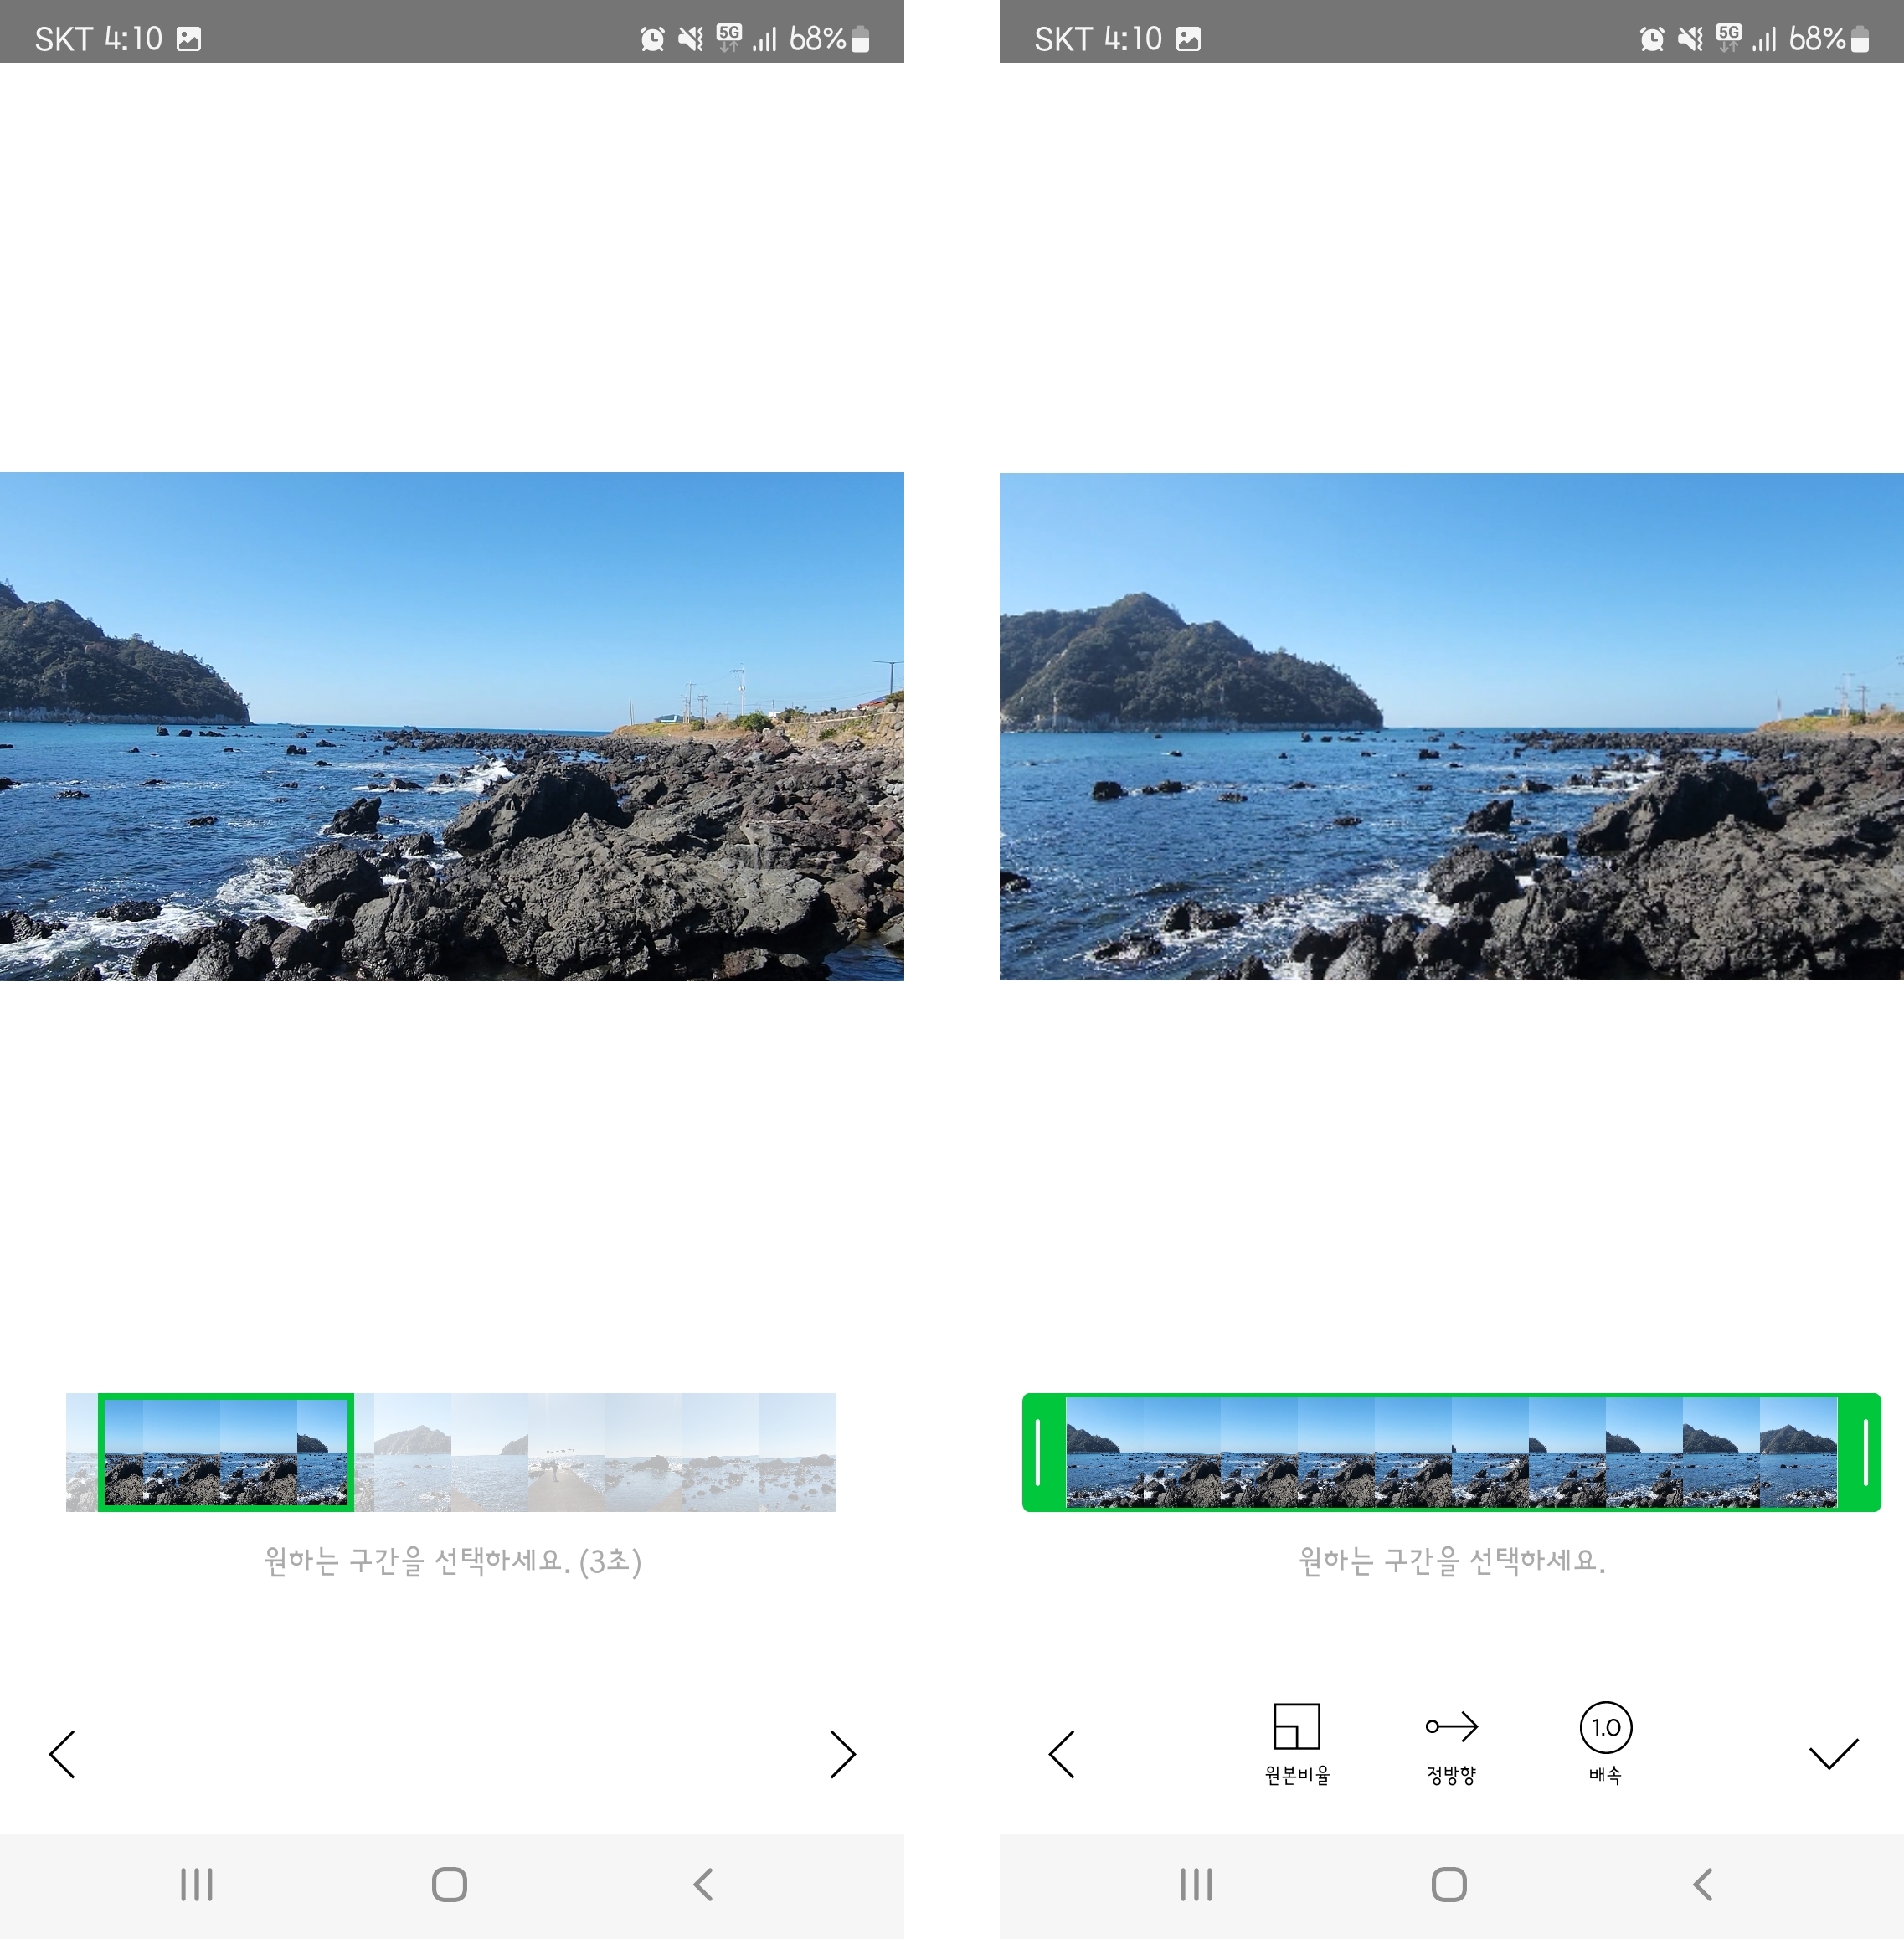Tap left screen's next arrow
The width and height of the screenshot is (1904, 1939).
[842, 1754]
